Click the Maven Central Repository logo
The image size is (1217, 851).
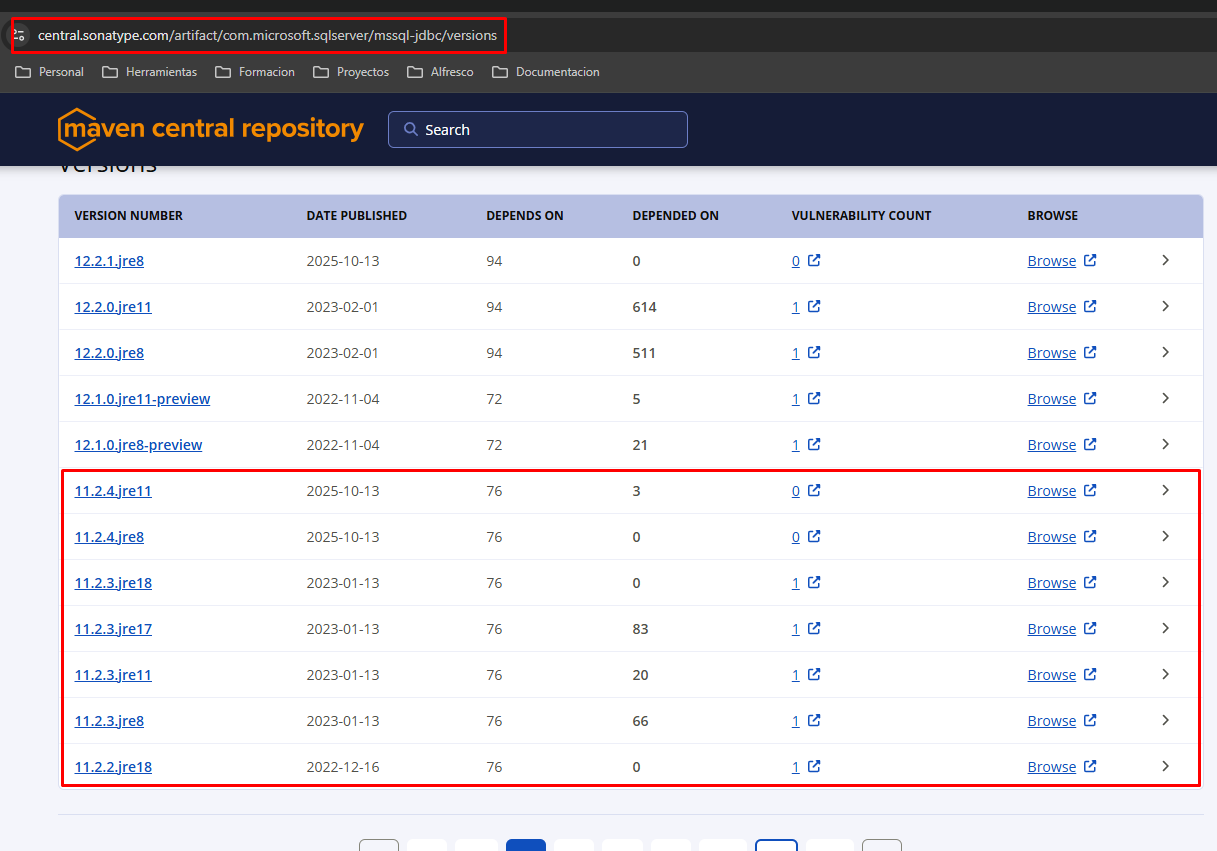[211, 129]
